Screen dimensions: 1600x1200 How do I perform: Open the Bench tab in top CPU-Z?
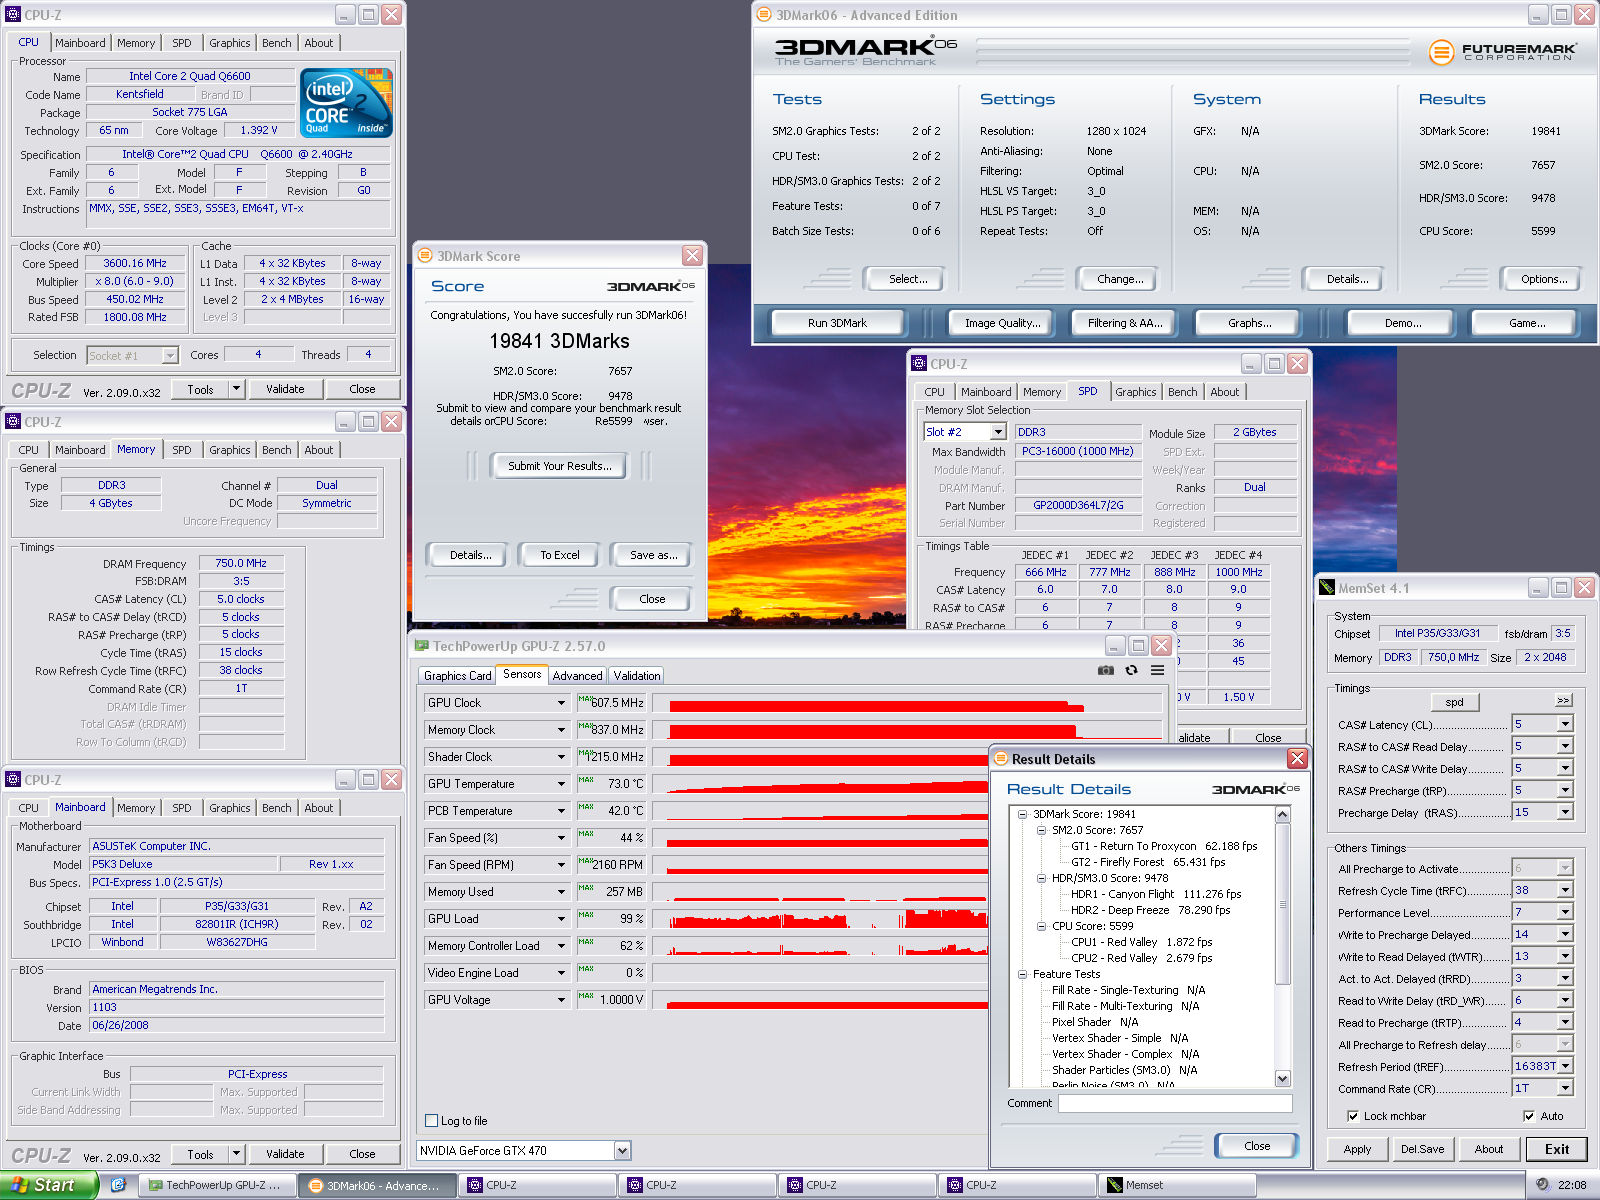[x=277, y=43]
